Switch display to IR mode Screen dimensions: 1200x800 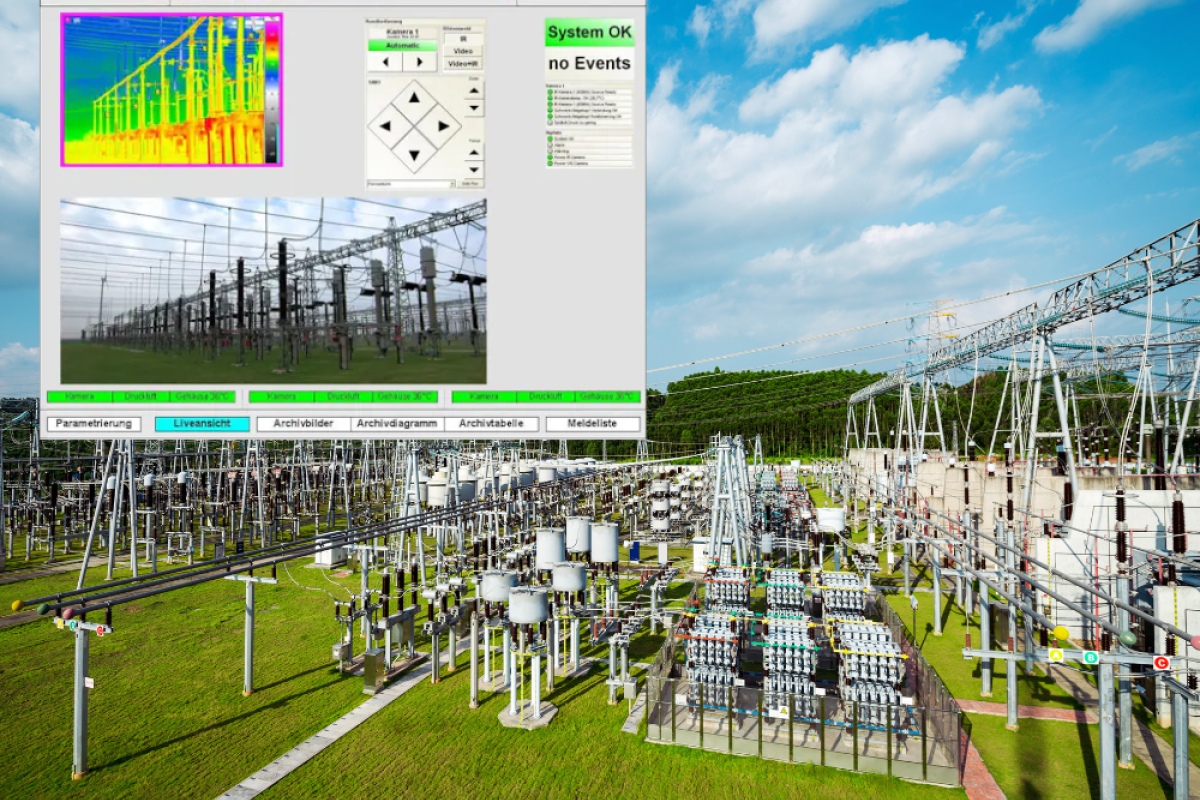click(464, 38)
